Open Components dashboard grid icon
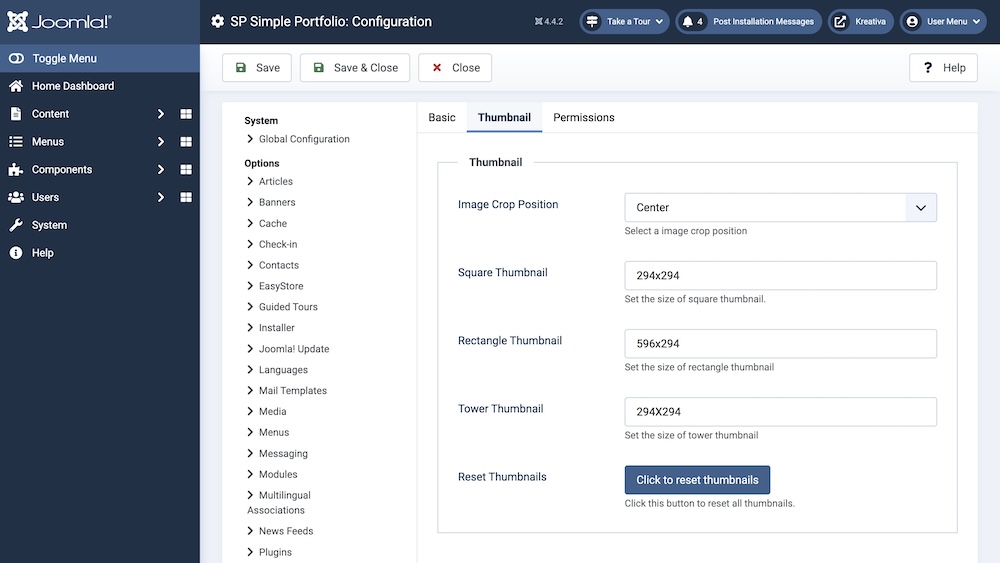Screen dimensions: 1000x563 [x=186, y=170]
